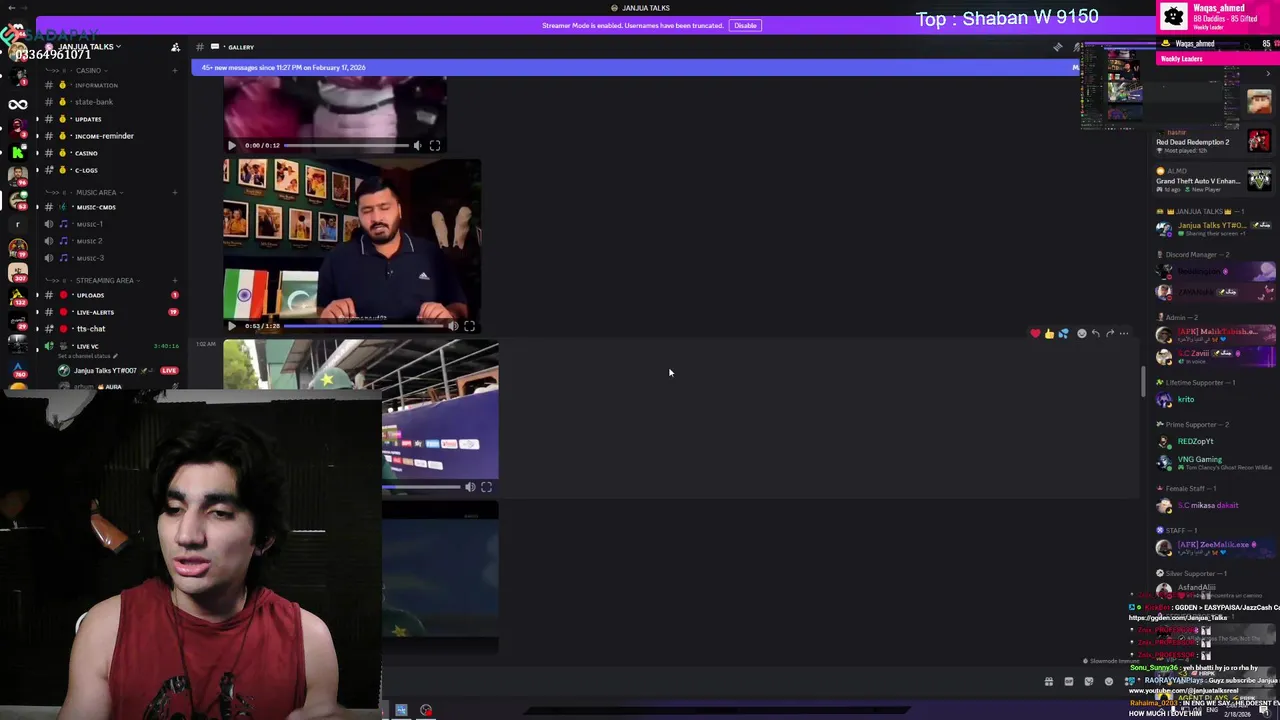Viewport: 1280px width, 720px height.
Task: Disable Streamer Mode via the Disable button
Action: click(745, 25)
